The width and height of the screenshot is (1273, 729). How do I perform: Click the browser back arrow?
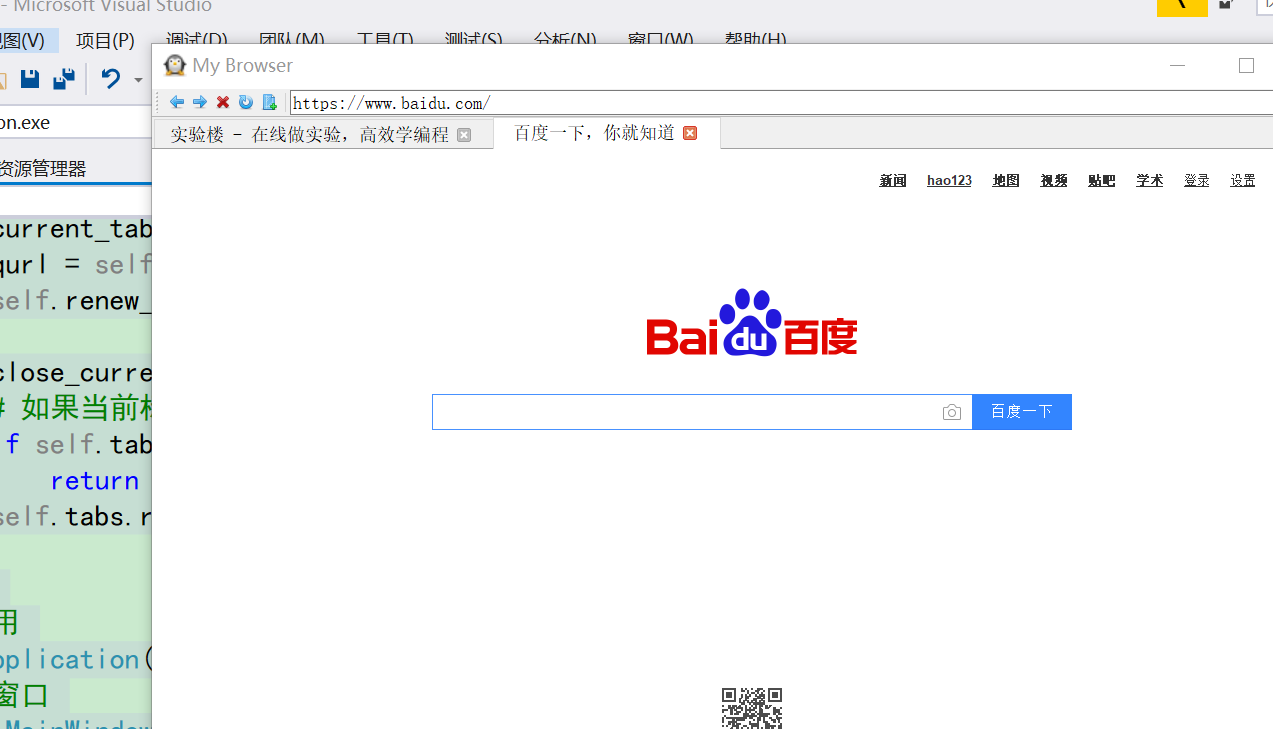(177, 102)
